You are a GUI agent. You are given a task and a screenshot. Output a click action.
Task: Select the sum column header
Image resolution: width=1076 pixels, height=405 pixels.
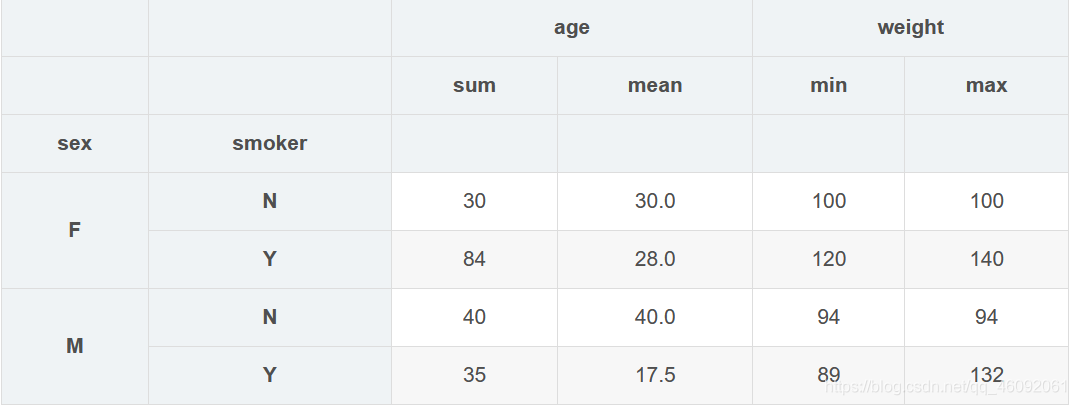474,86
